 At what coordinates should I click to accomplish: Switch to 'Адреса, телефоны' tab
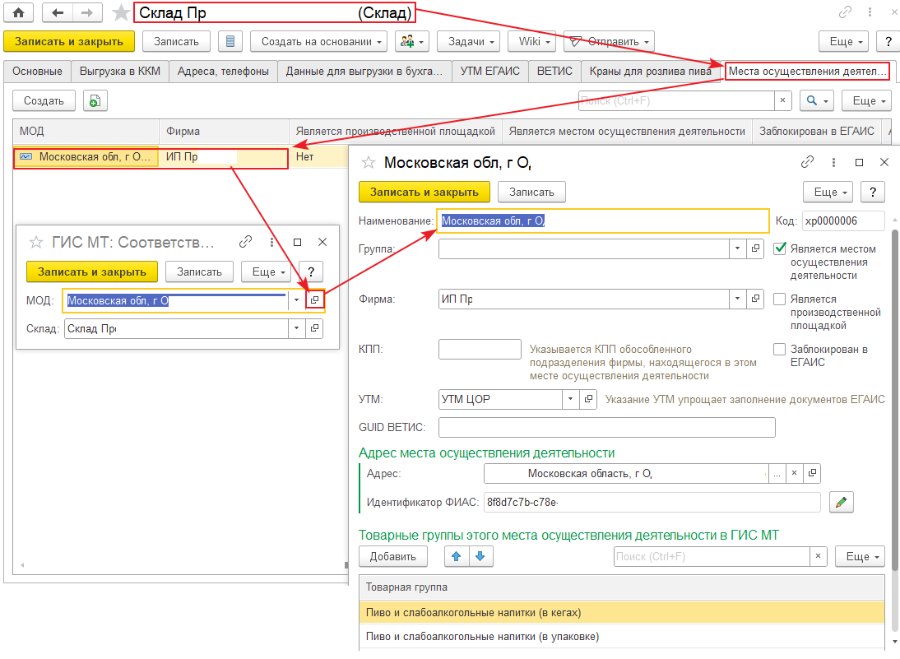tap(223, 71)
